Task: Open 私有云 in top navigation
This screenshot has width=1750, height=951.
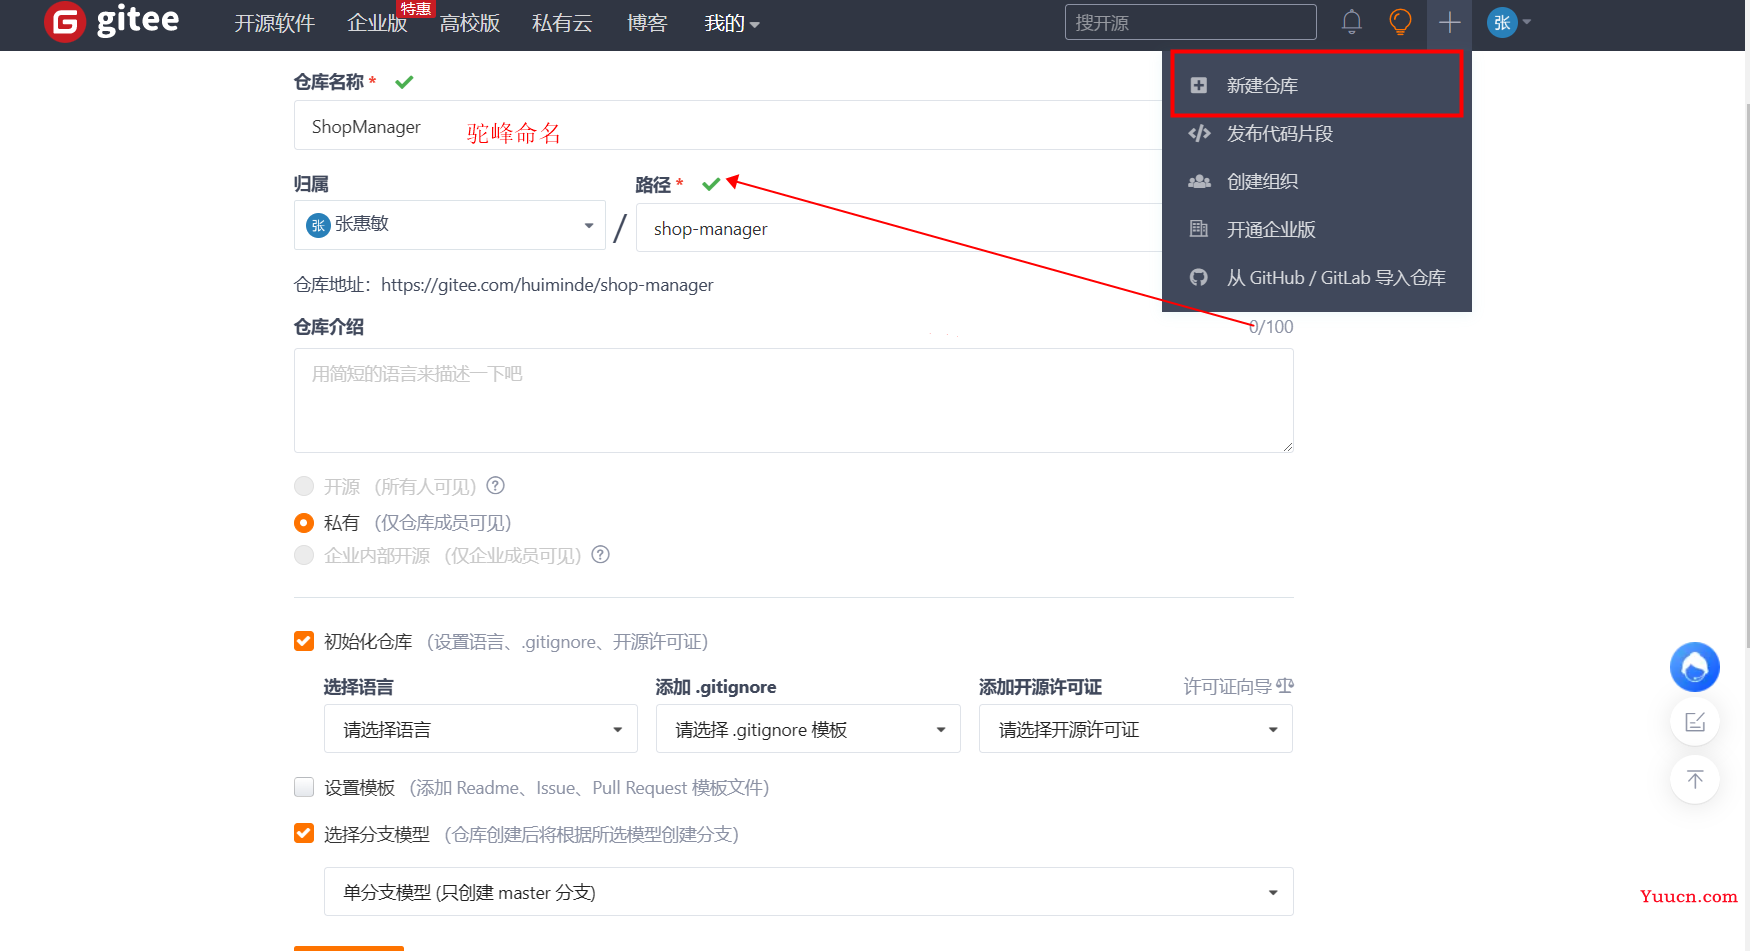Action: [x=562, y=23]
